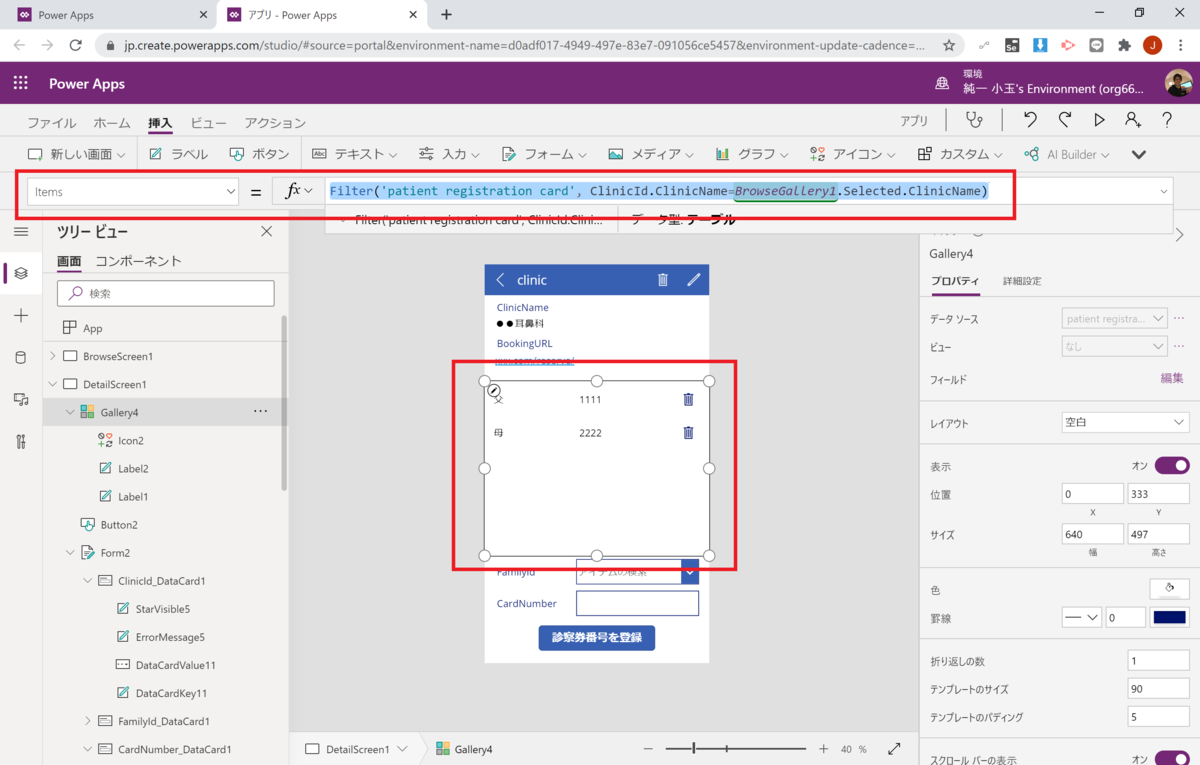Adjust the zoom level slider

tap(735, 749)
